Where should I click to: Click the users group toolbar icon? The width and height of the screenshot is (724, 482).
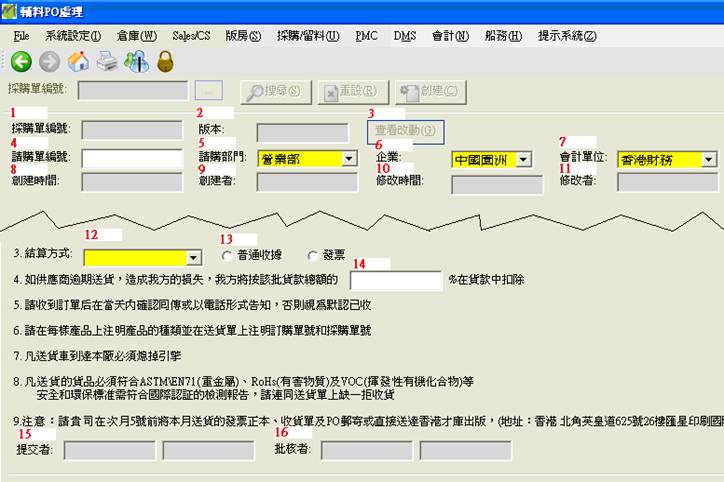click(x=136, y=62)
